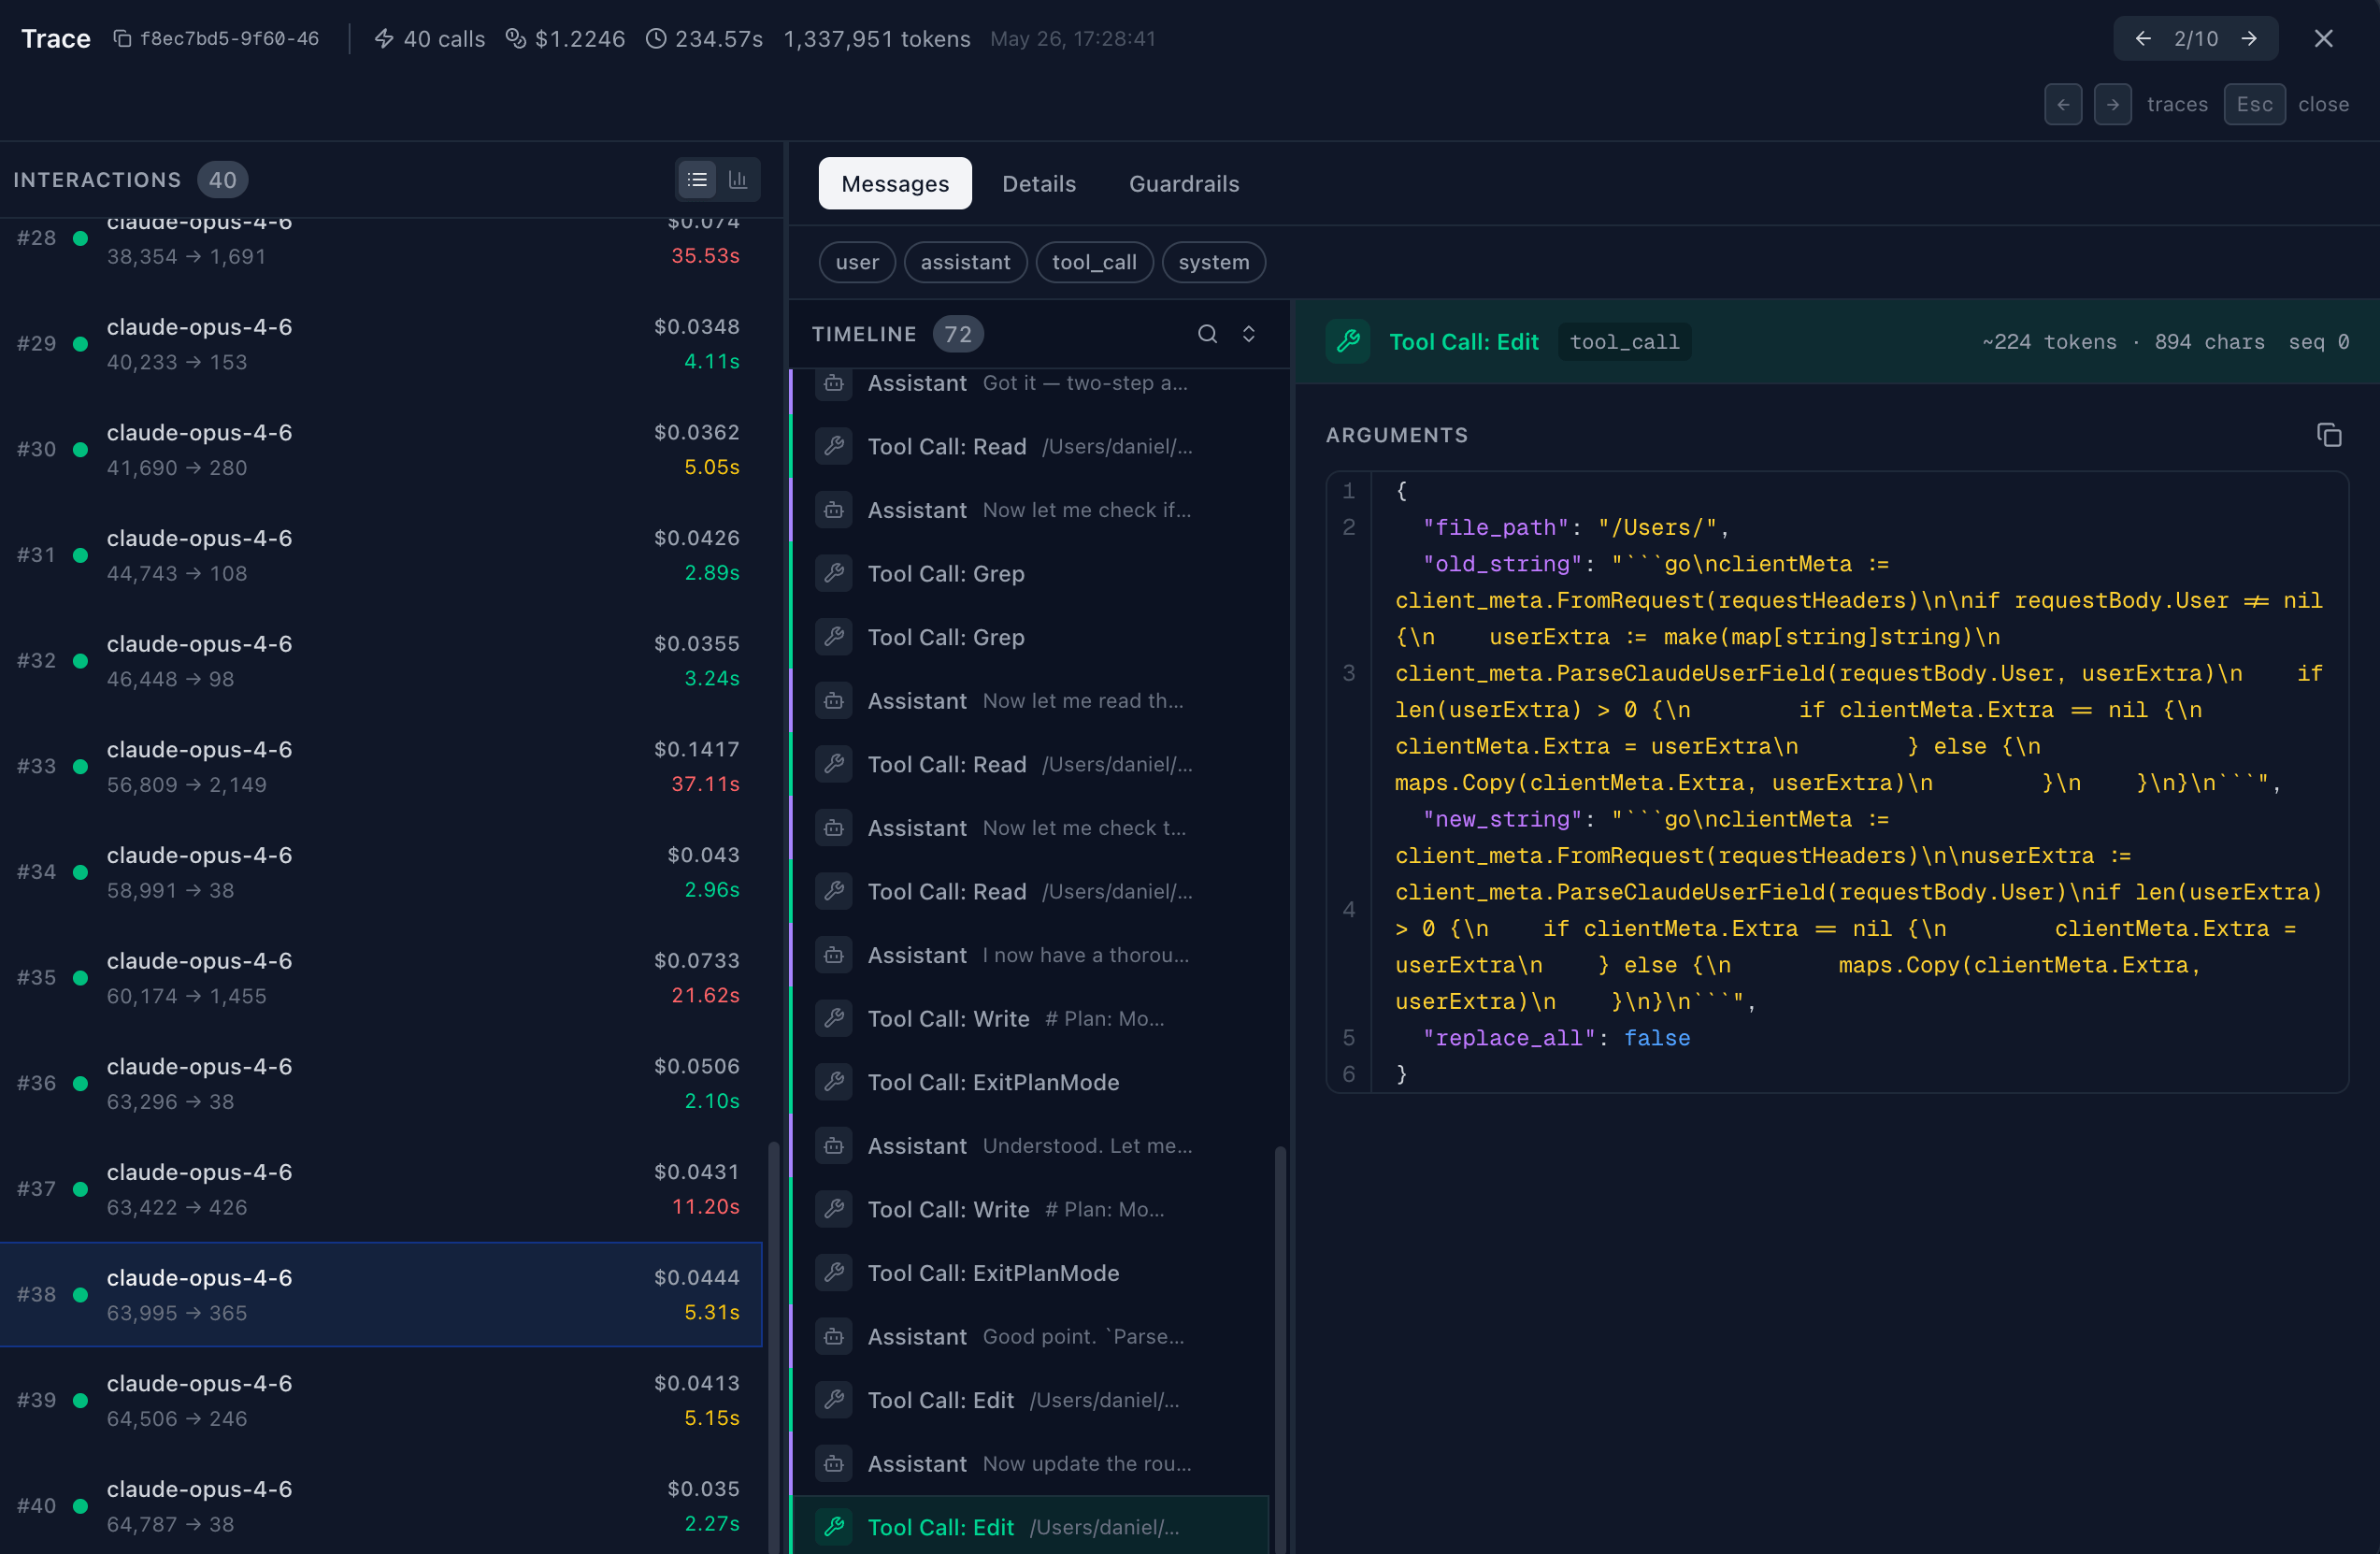The width and height of the screenshot is (2380, 1554).
Task: Expand or collapse all timeline items
Action: click(1248, 334)
